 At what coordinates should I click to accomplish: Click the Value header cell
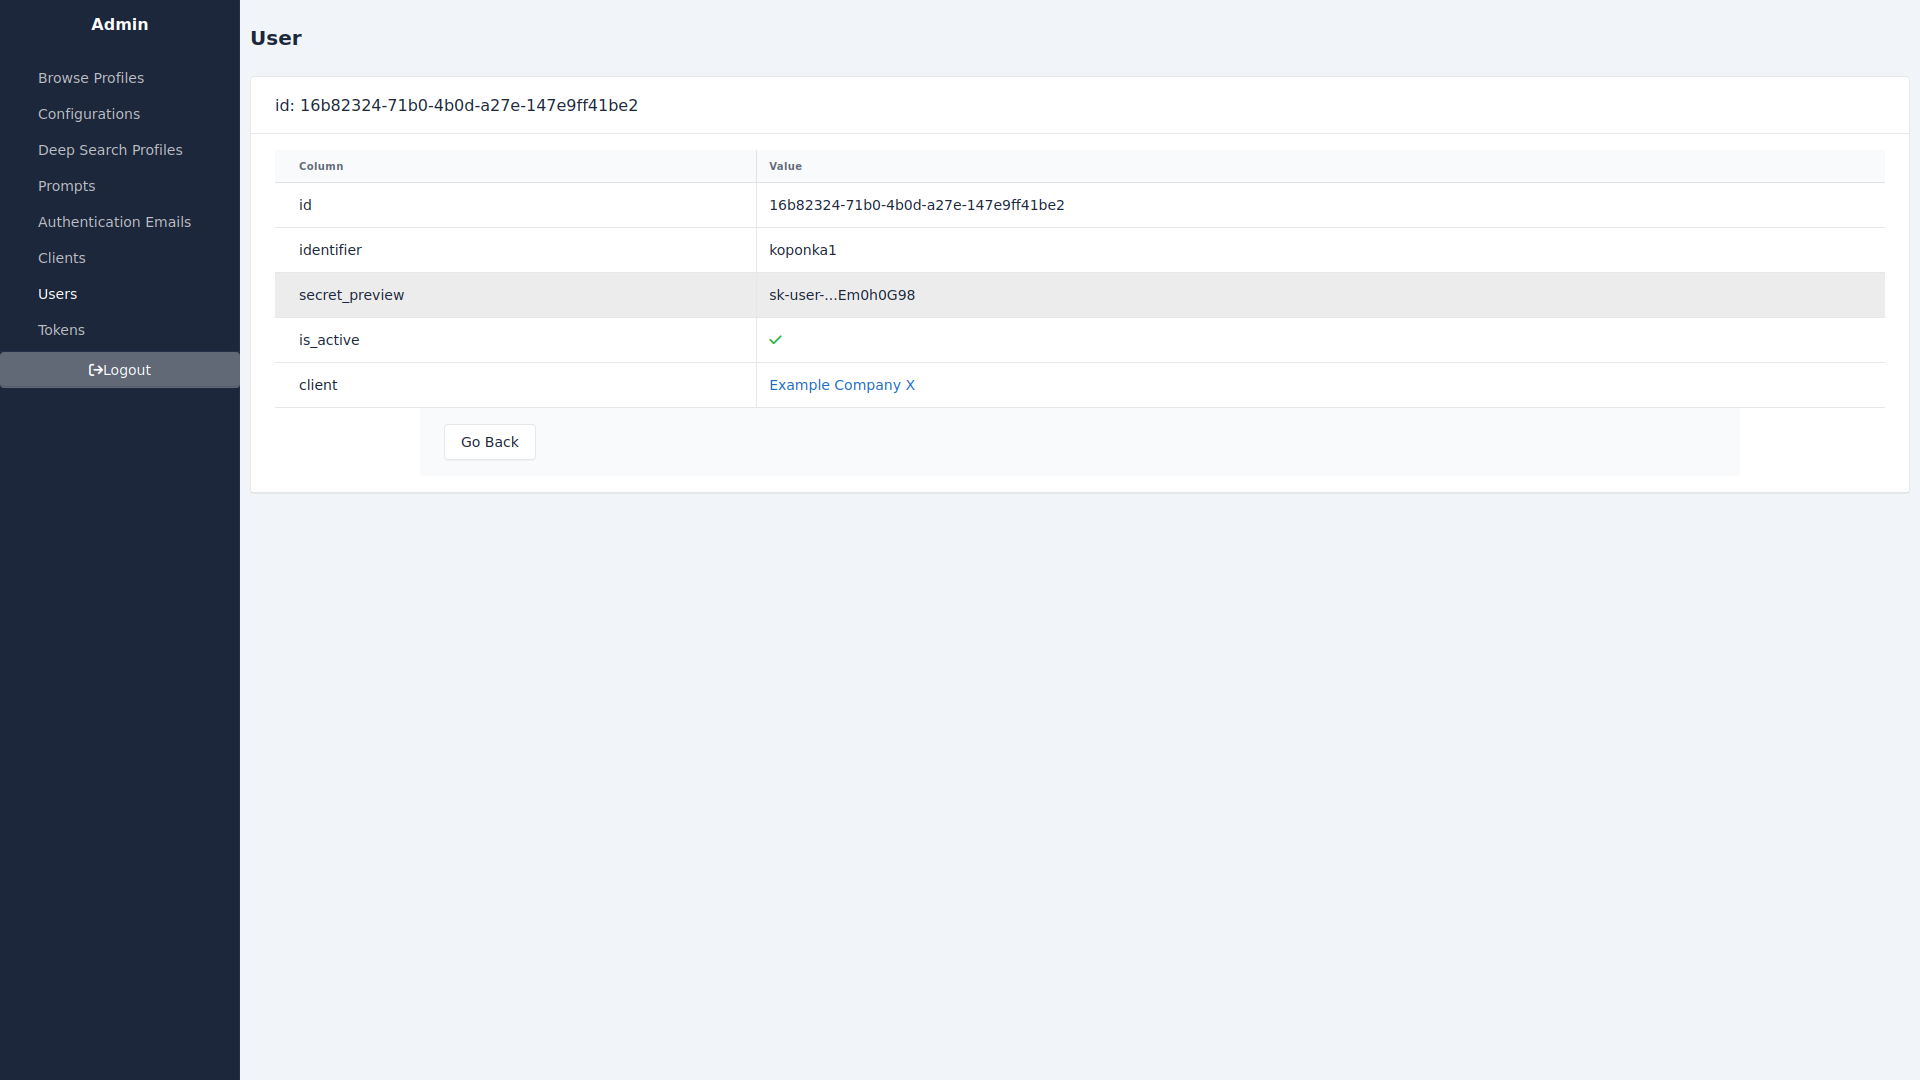pyautogui.click(x=785, y=166)
